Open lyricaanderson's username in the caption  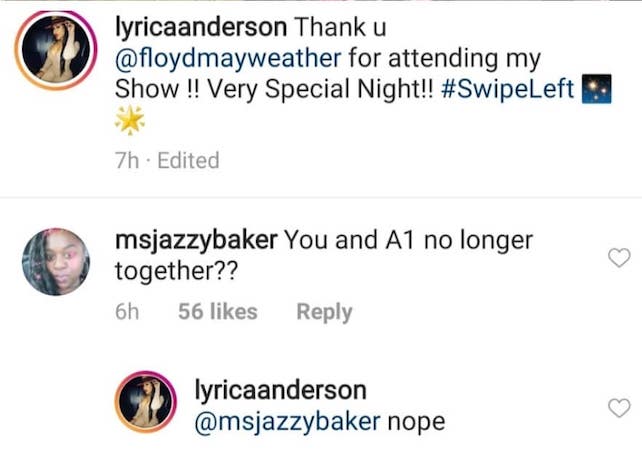click(x=201, y=27)
